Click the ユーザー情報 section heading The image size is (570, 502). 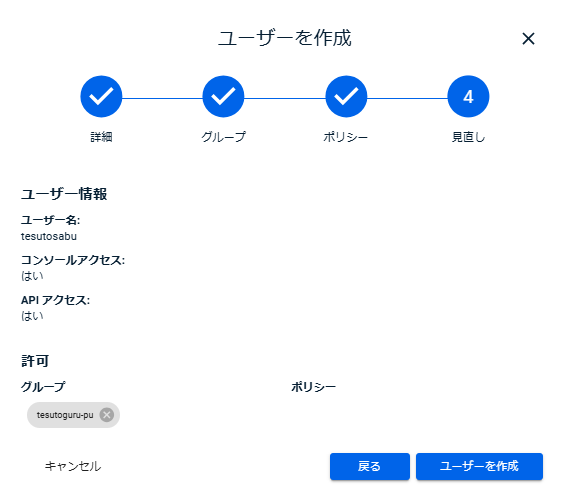pyautogui.click(x=64, y=194)
